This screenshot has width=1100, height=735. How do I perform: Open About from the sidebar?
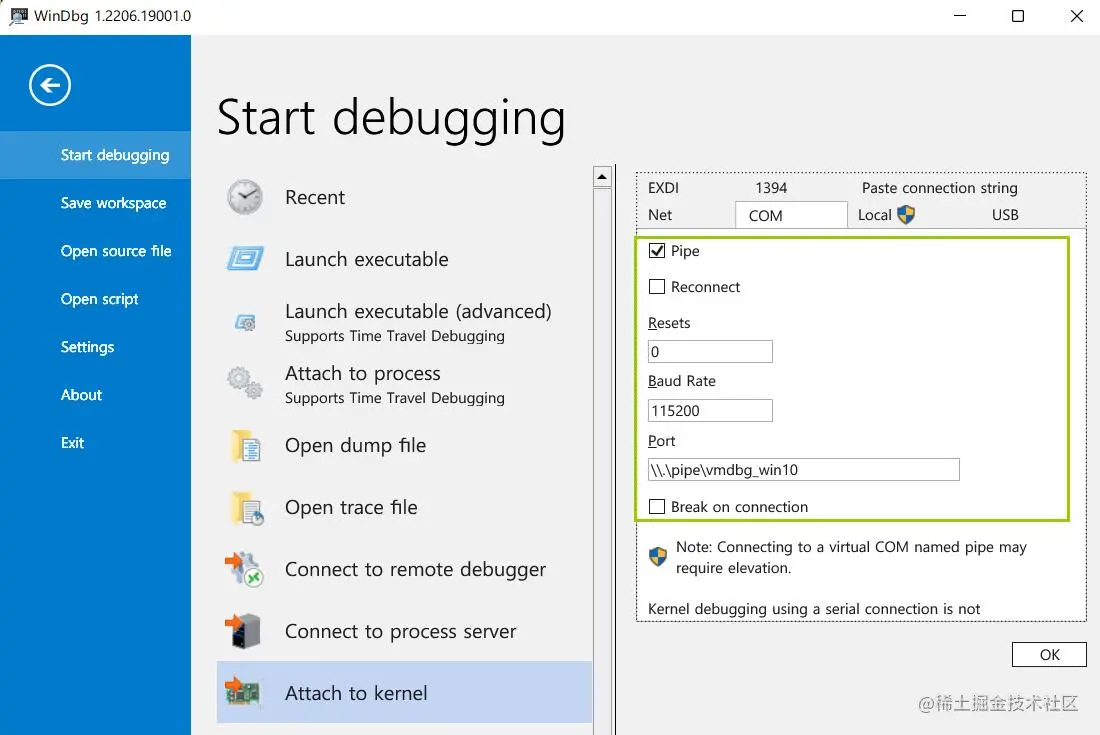tap(95, 395)
